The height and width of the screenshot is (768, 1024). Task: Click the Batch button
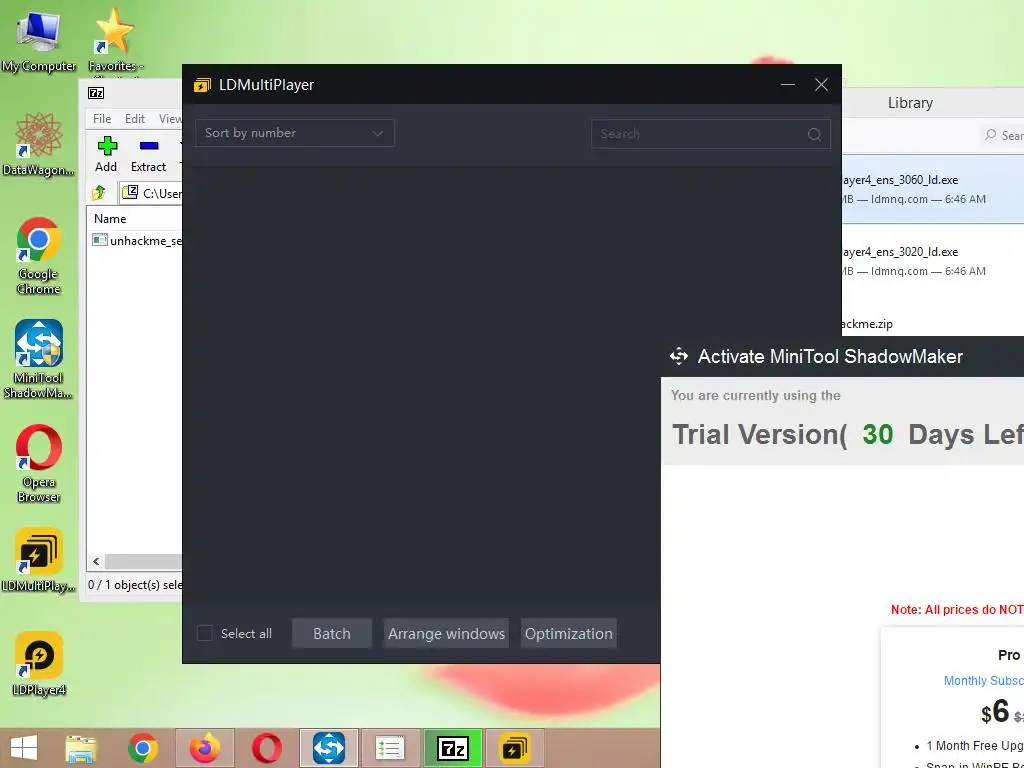[x=332, y=633]
